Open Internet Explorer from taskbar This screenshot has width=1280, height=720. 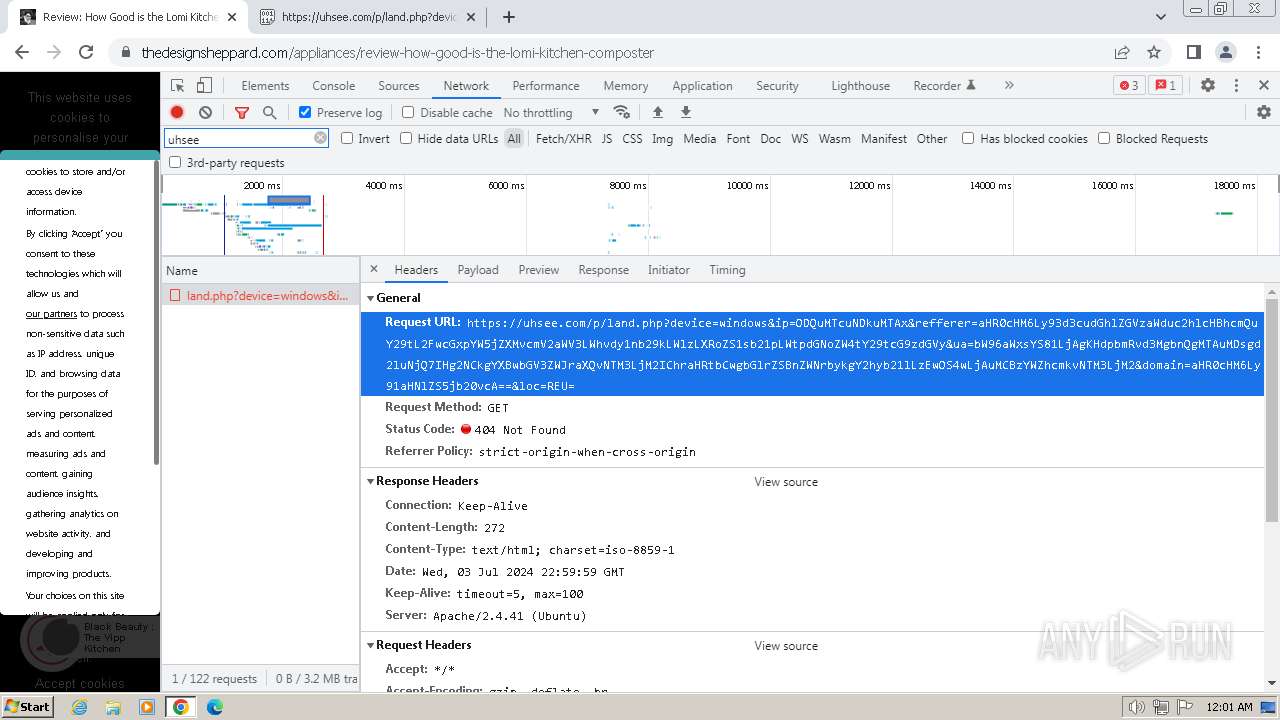coord(80,707)
